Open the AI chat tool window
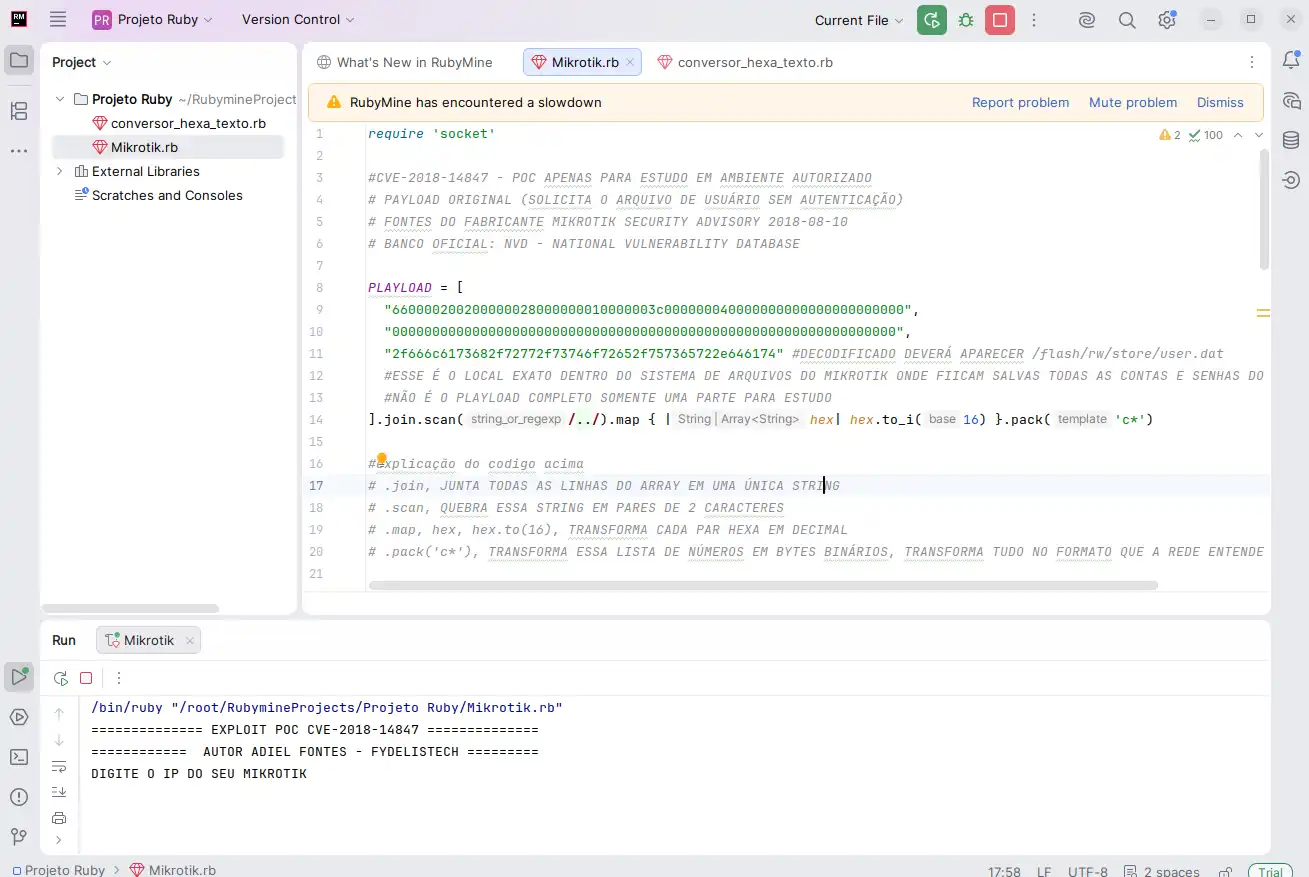Image resolution: width=1309 pixels, height=877 pixels. tap(1291, 100)
